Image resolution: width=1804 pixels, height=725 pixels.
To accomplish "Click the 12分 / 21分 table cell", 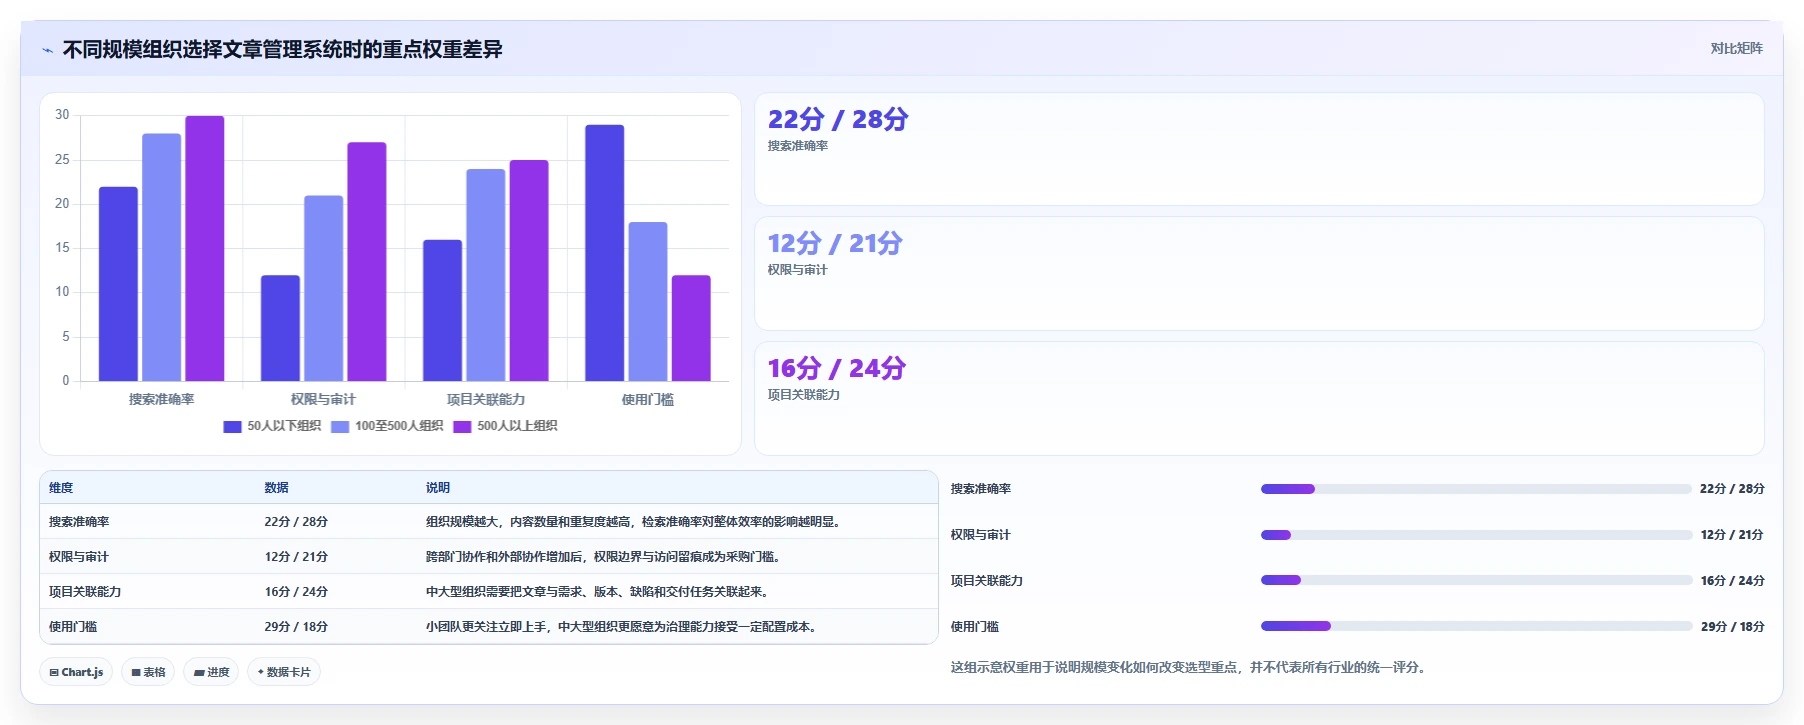I will 296,557.
